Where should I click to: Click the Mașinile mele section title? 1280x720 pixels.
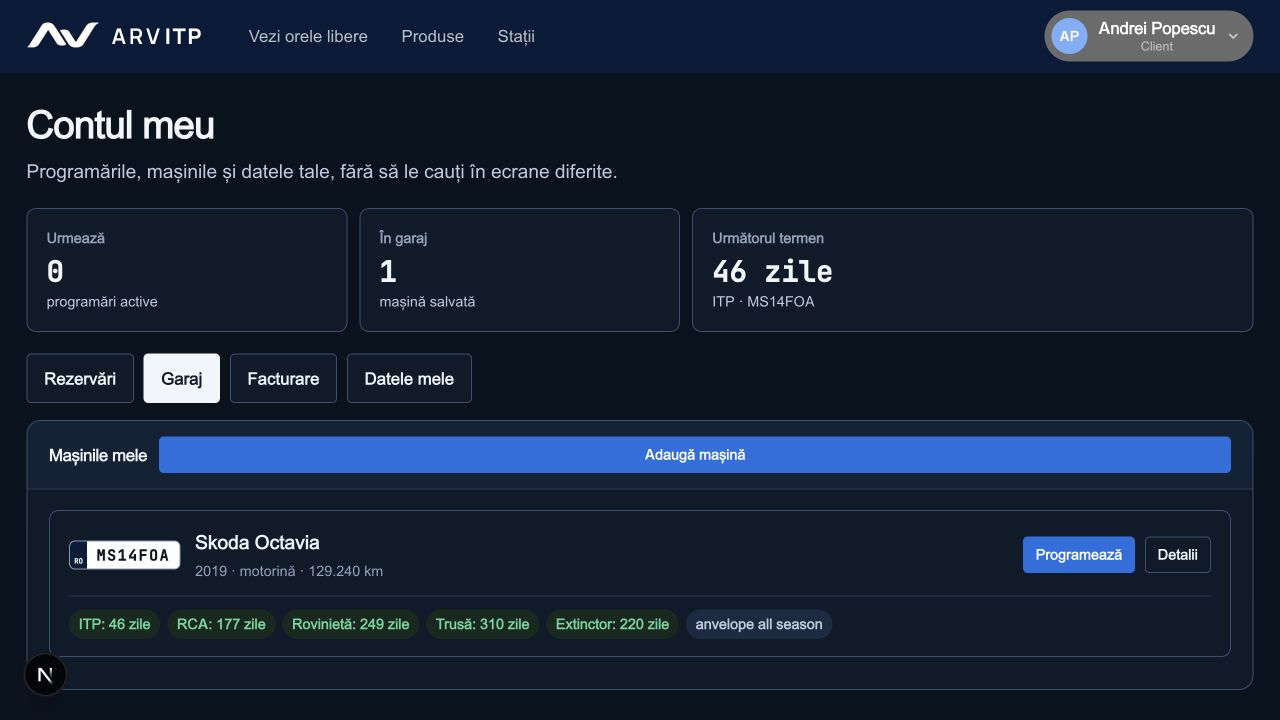(x=98, y=455)
